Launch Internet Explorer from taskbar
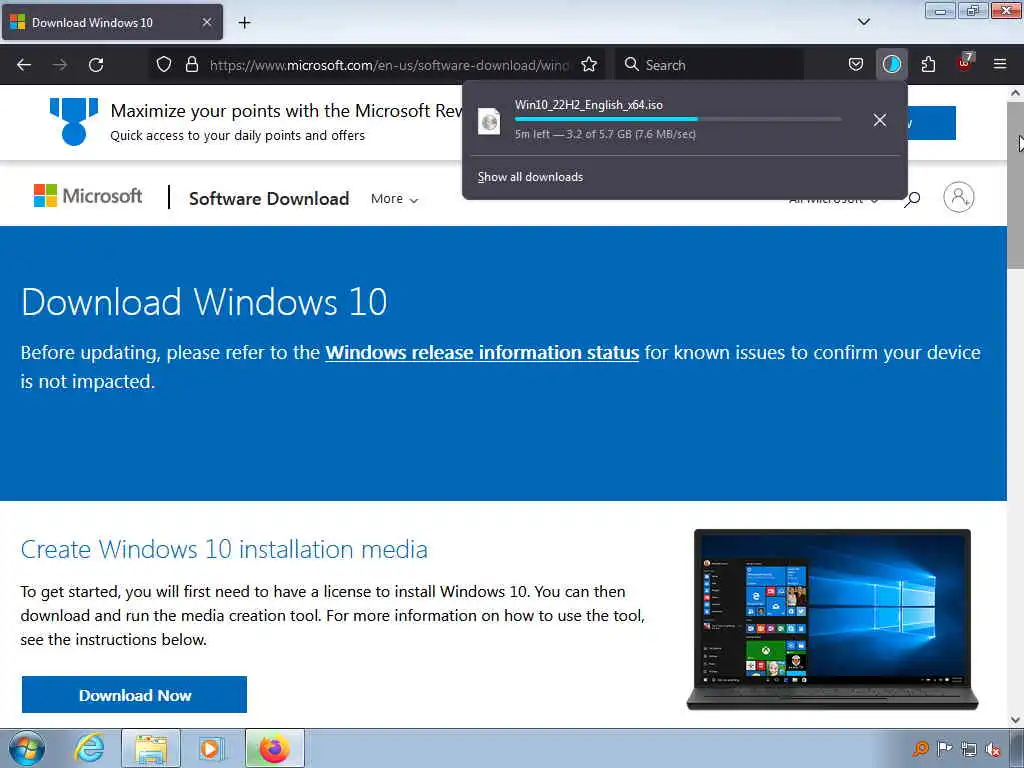 pos(89,749)
